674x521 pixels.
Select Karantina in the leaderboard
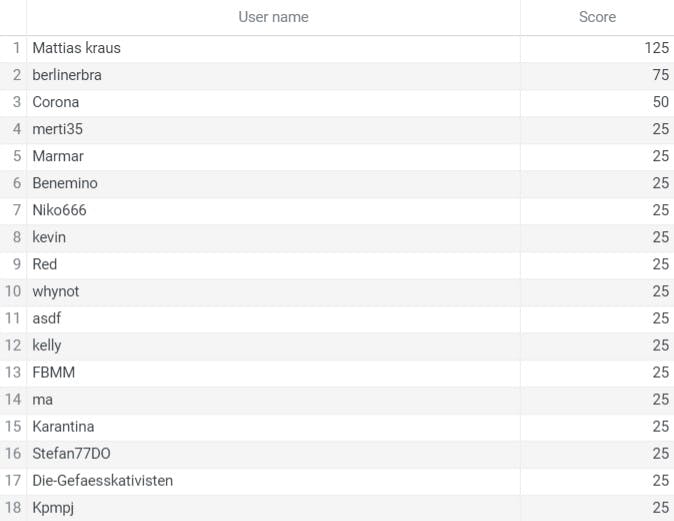(x=63, y=427)
